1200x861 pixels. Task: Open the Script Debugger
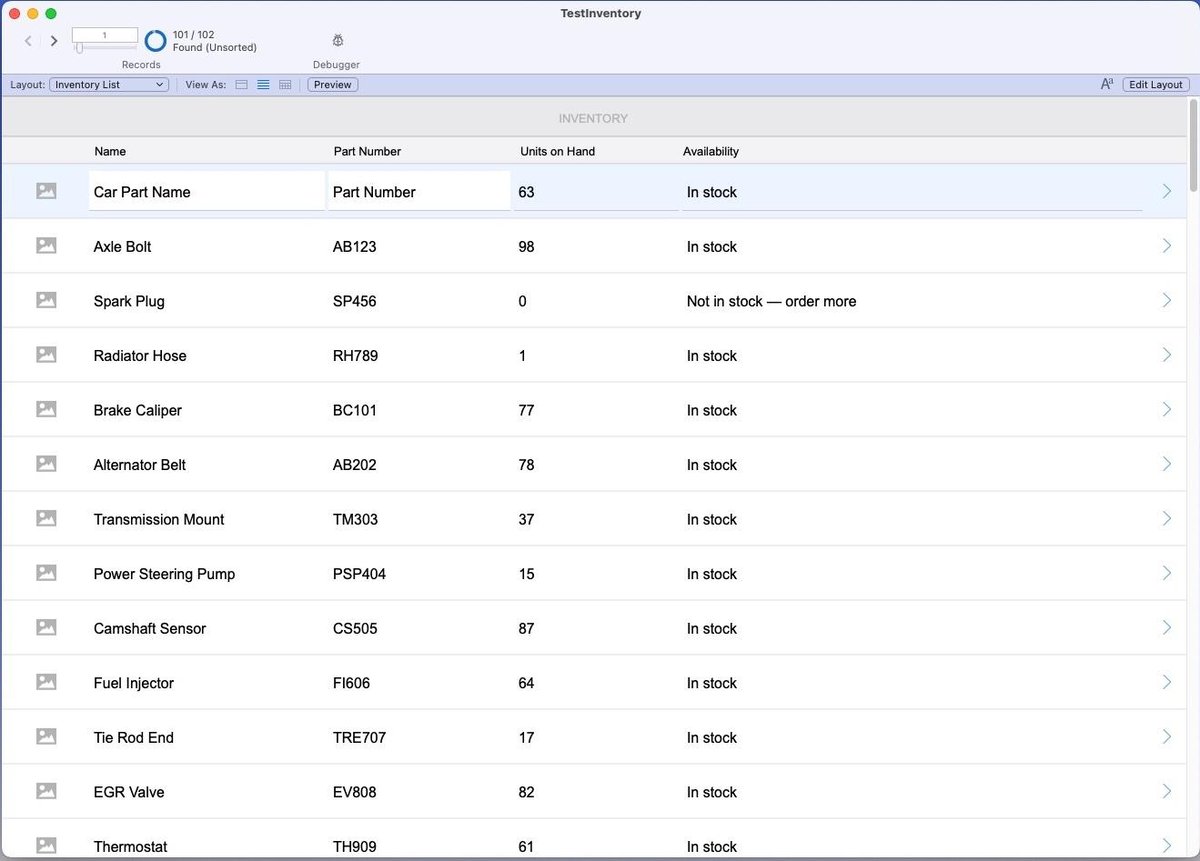(x=336, y=40)
